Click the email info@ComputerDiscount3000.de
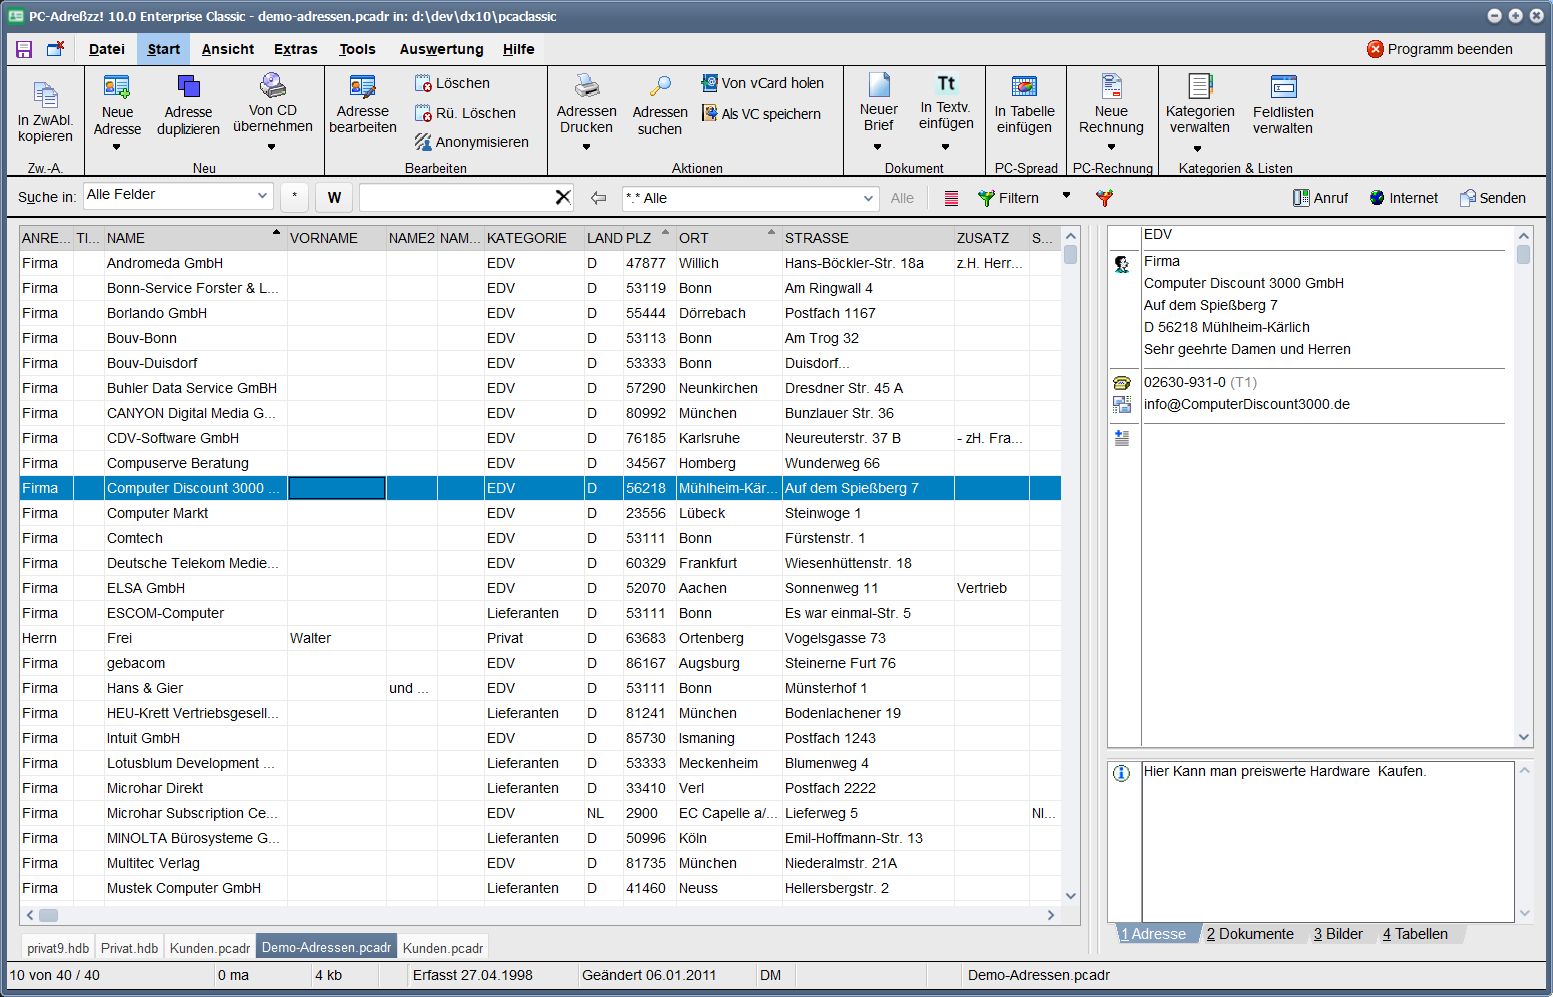Screen dimensions: 1553x997 (1246, 404)
